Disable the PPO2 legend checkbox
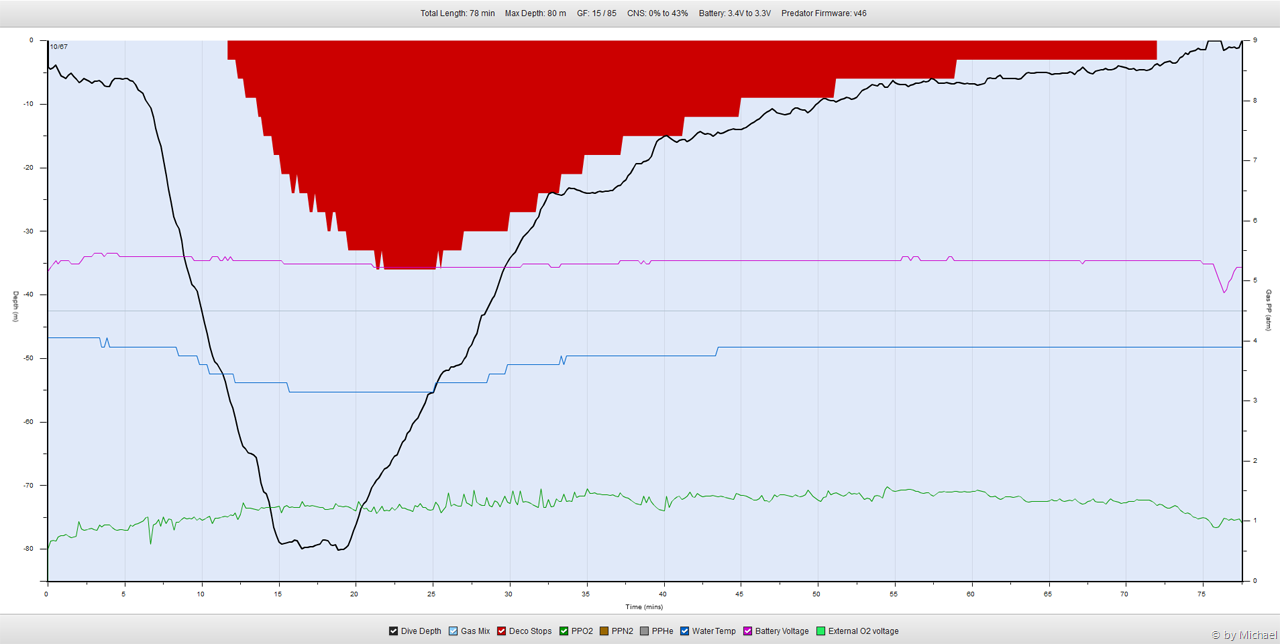This screenshot has height=644, width=1280. click(x=564, y=631)
